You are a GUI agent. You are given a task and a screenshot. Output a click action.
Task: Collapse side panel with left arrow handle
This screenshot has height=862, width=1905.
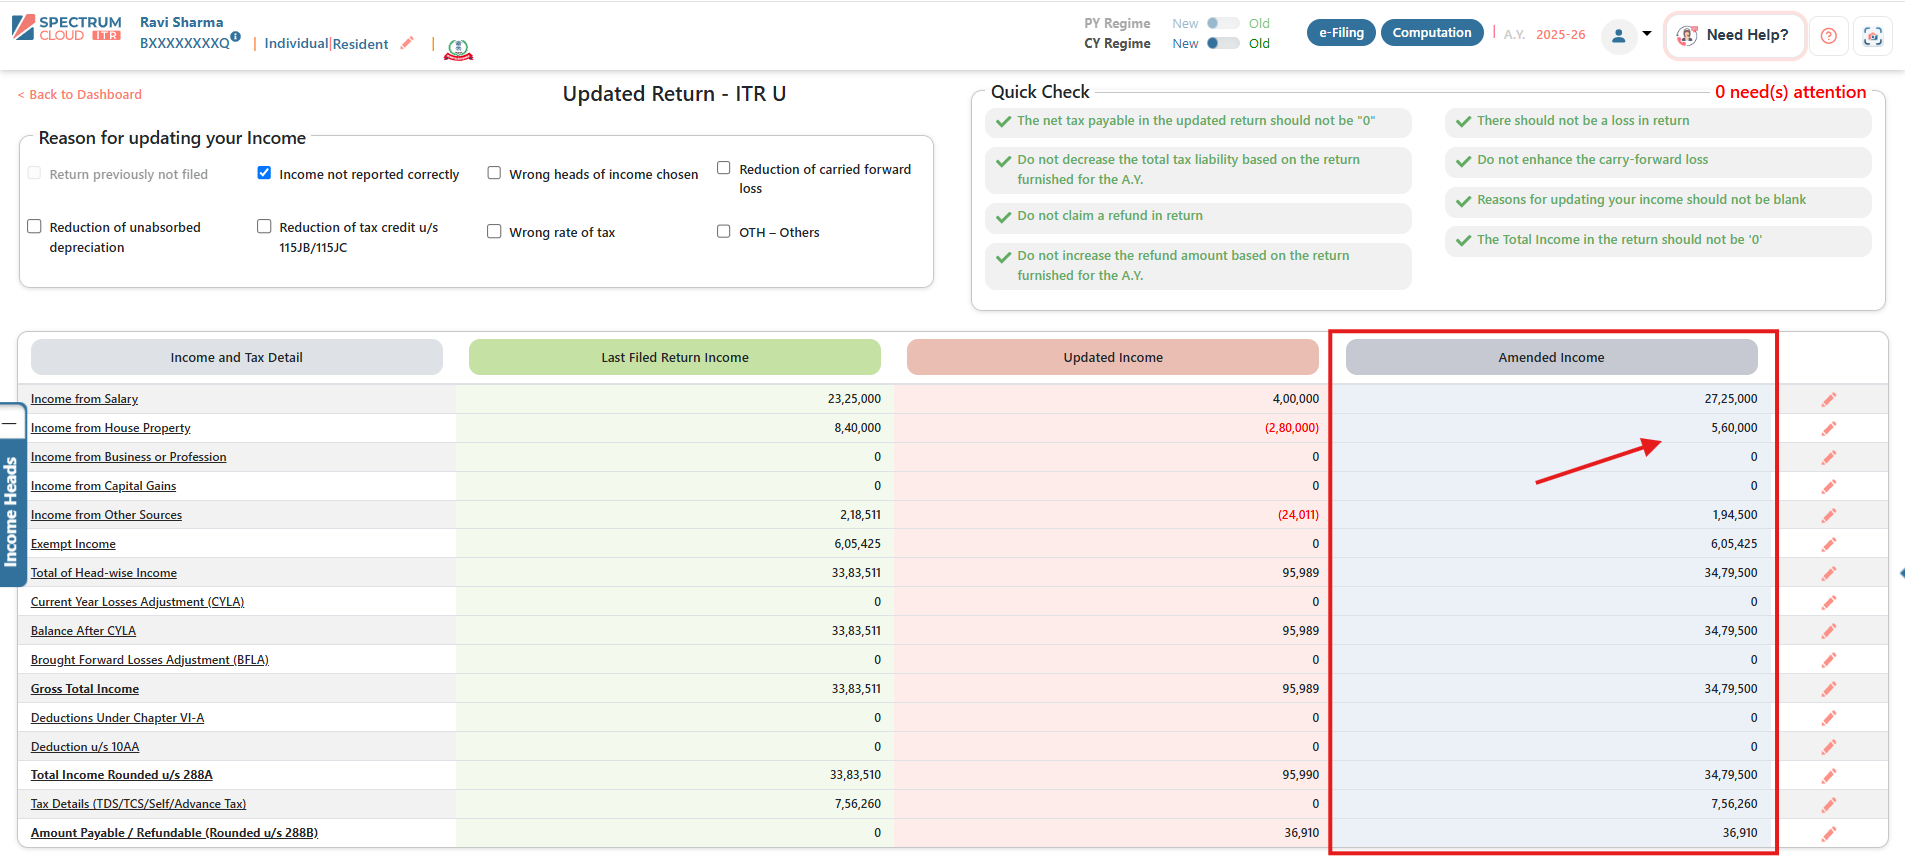tap(1901, 573)
